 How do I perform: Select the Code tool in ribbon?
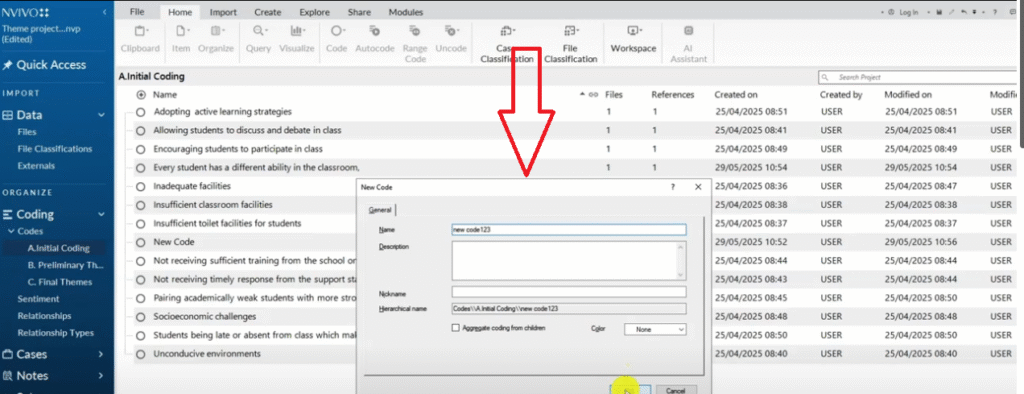(x=336, y=39)
